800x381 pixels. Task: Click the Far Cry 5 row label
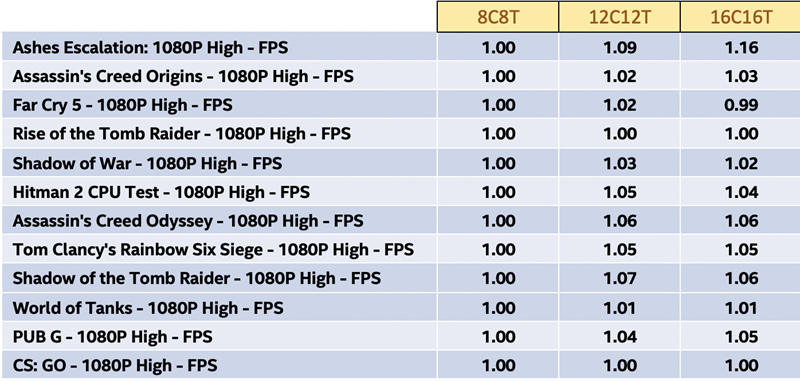[122, 105]
